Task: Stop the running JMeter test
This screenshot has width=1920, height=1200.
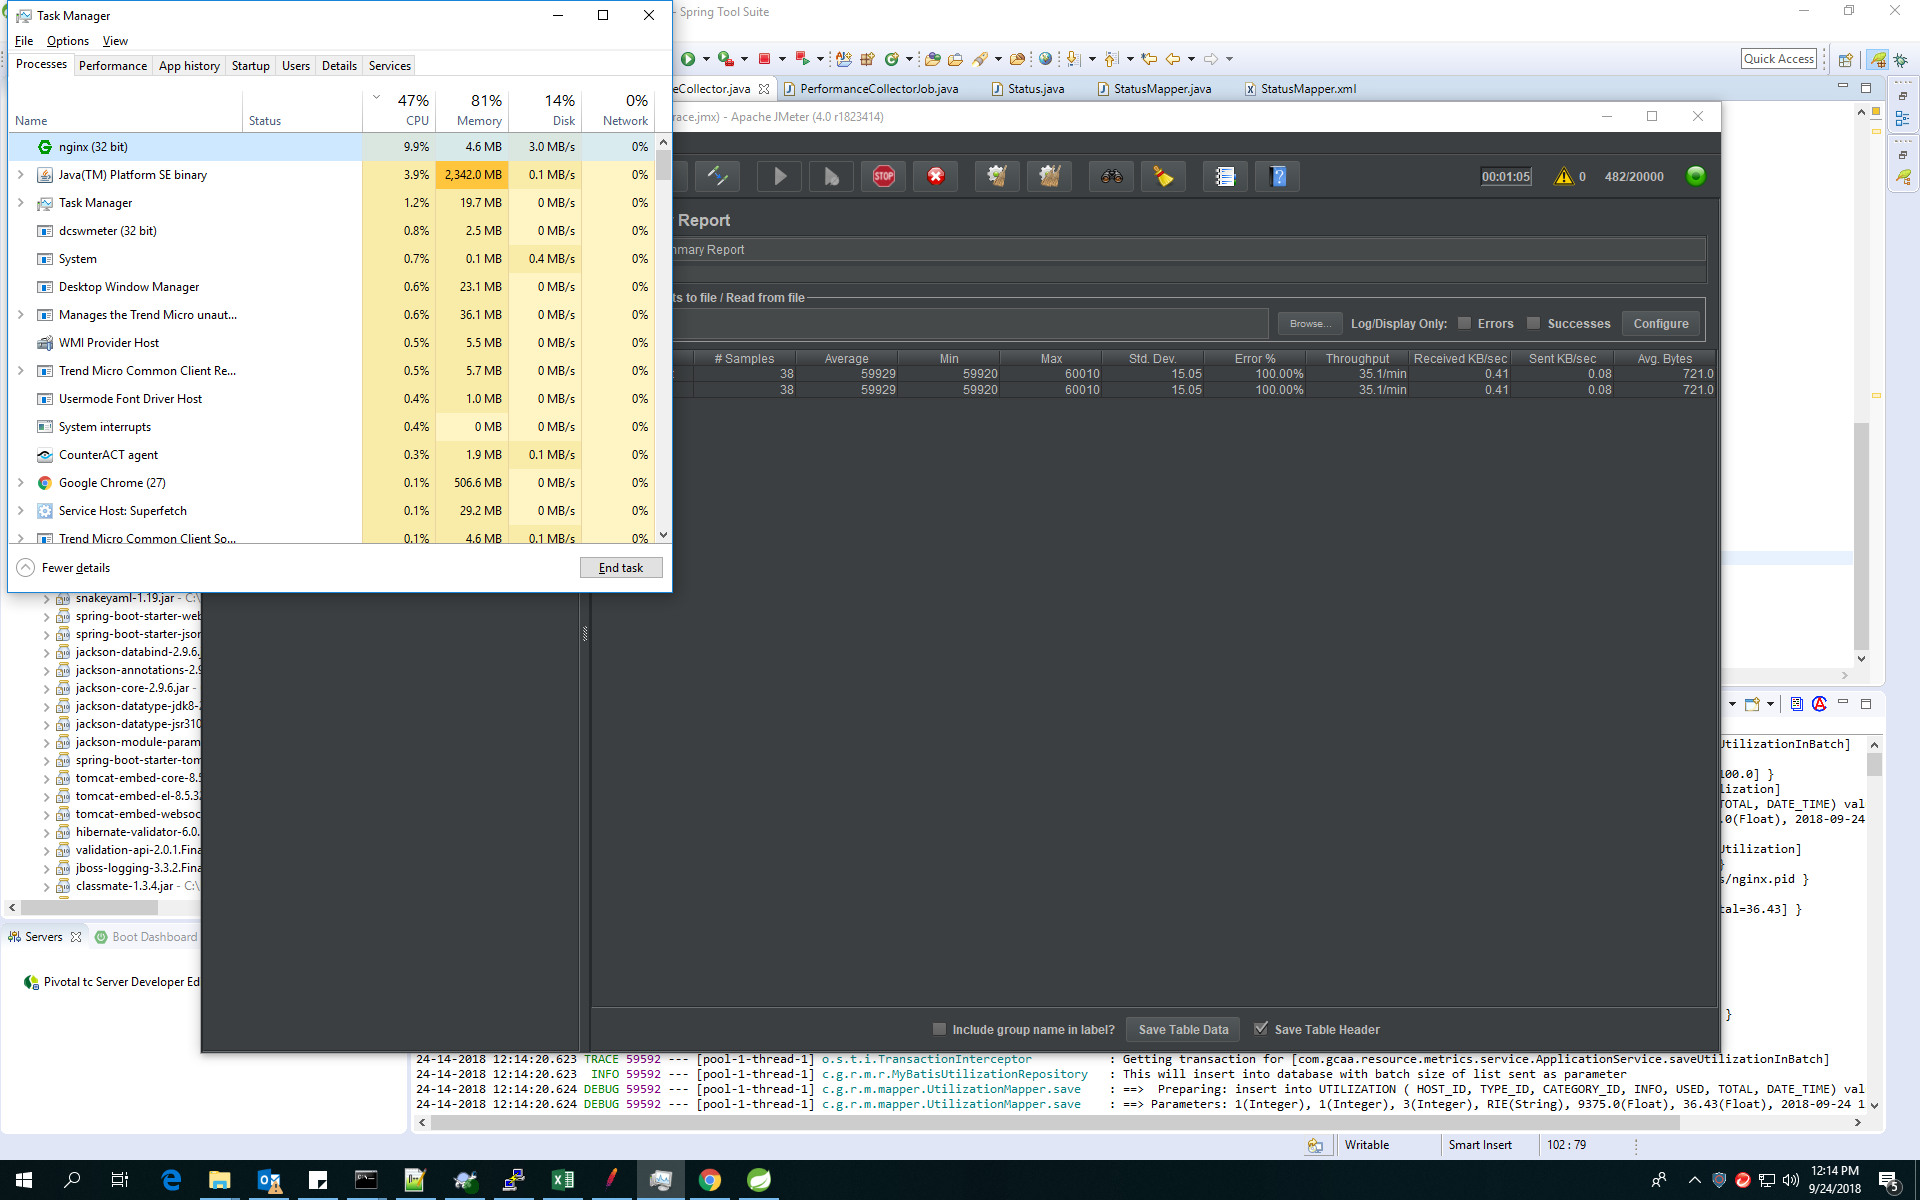Action: point(884,176)
